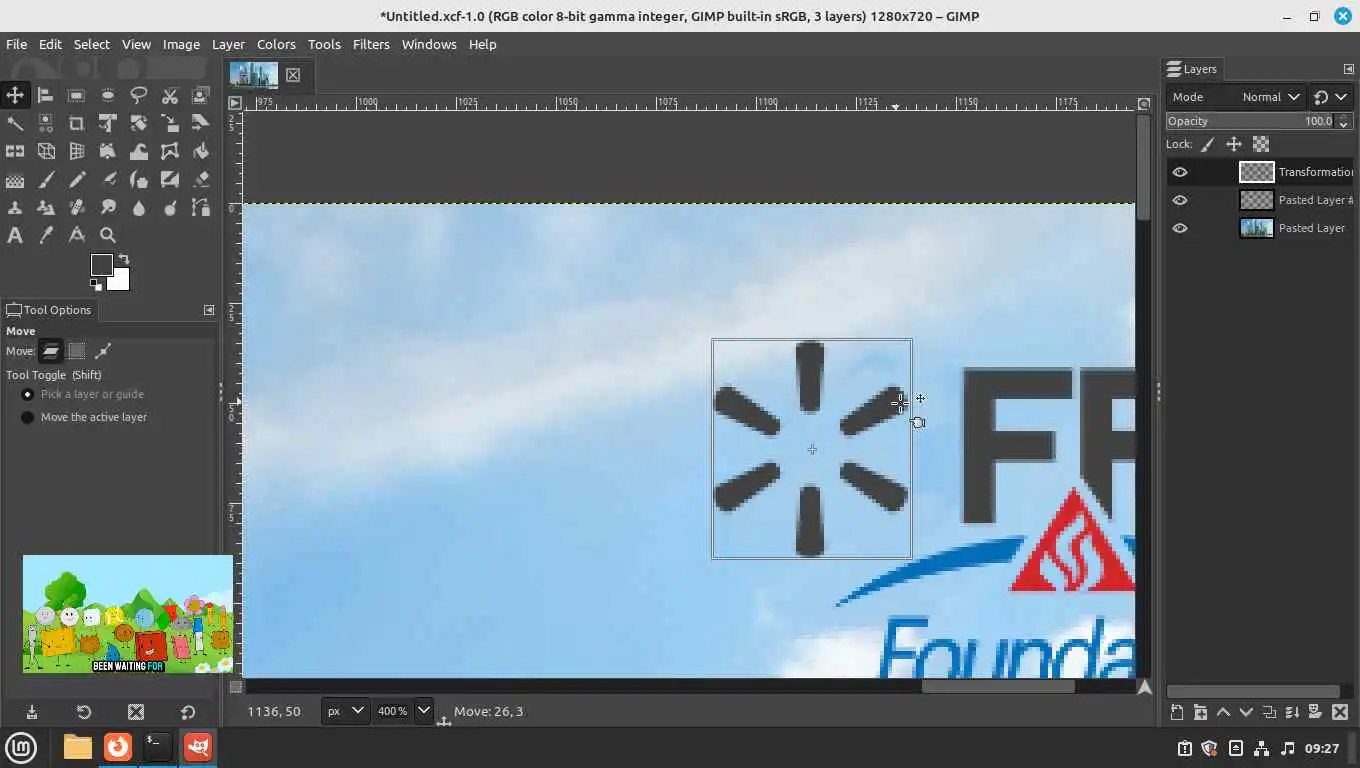Hide the Transformation layer with eye icon
Screen dimensions: 1360x768
tap(1180, 172)
